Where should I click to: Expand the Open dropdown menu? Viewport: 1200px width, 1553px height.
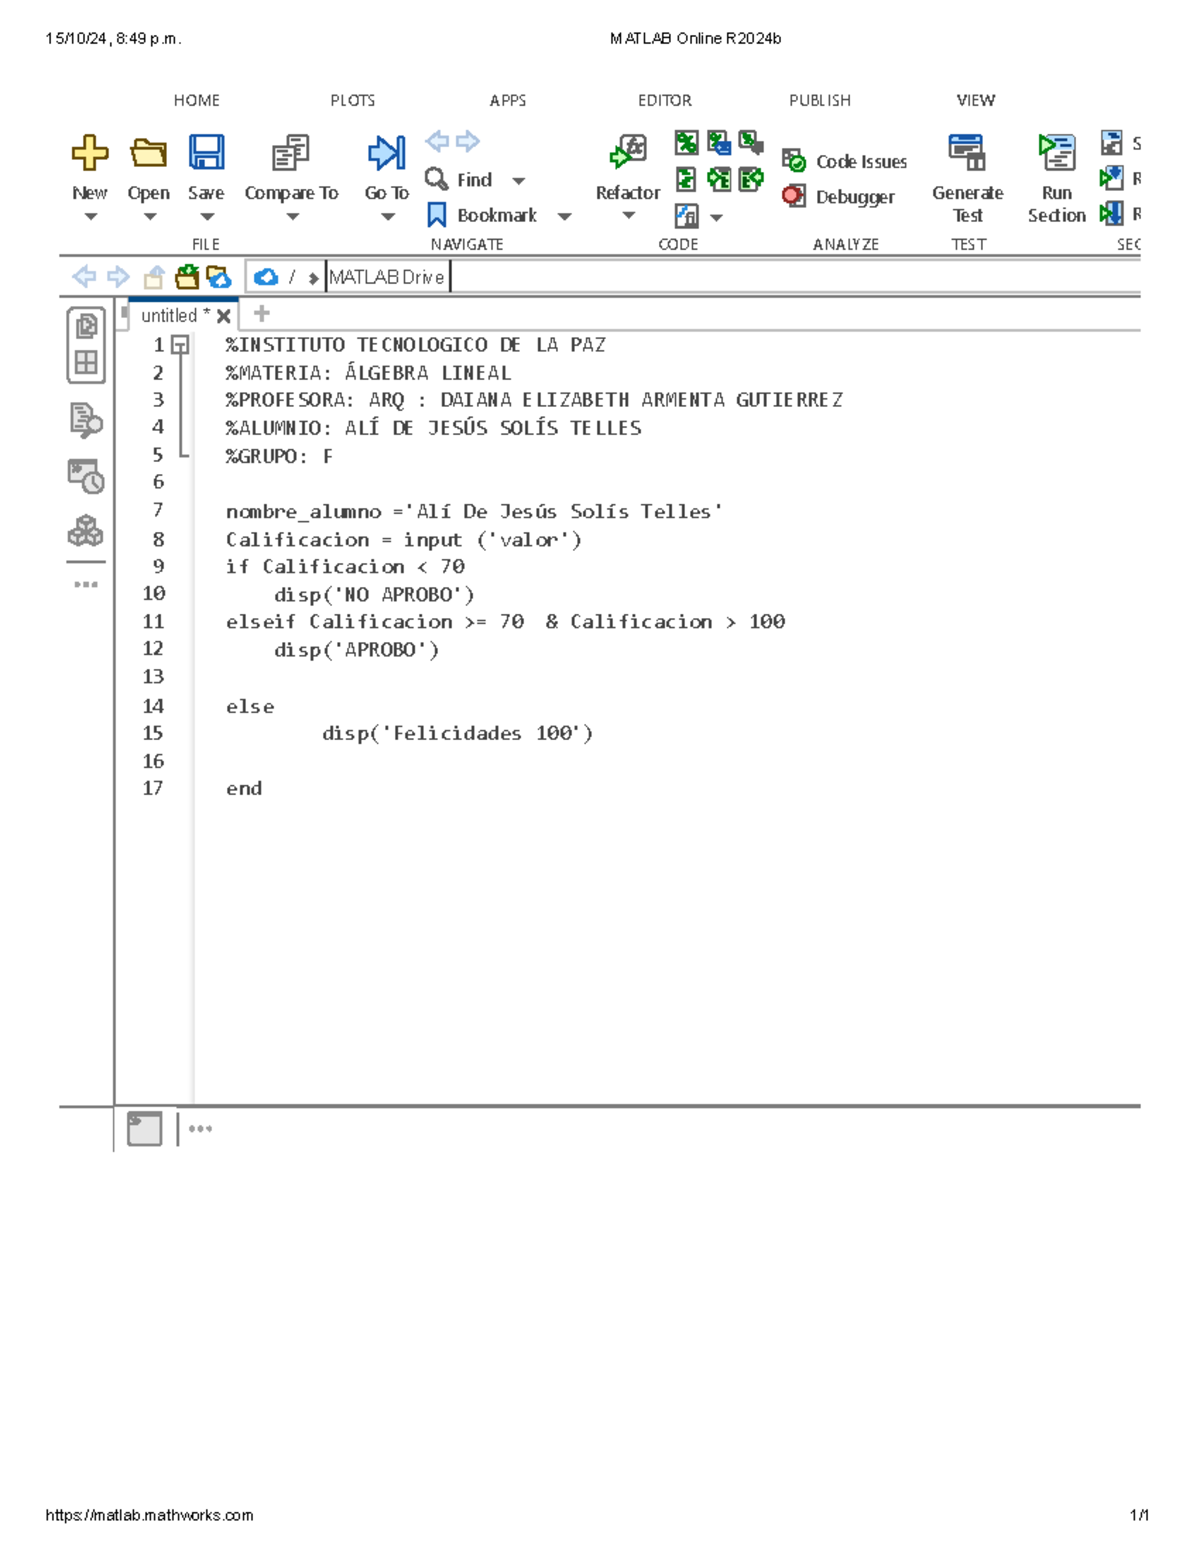[148, 216]
